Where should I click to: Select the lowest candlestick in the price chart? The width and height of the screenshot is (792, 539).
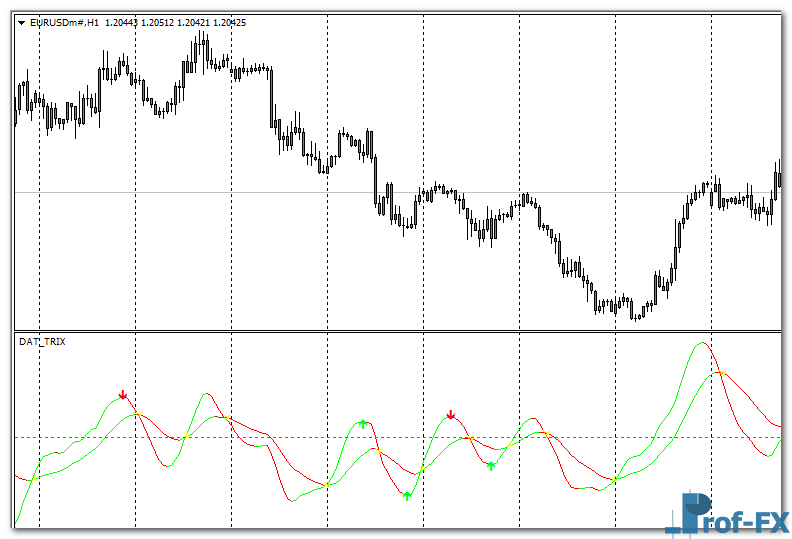coord(636,315)
